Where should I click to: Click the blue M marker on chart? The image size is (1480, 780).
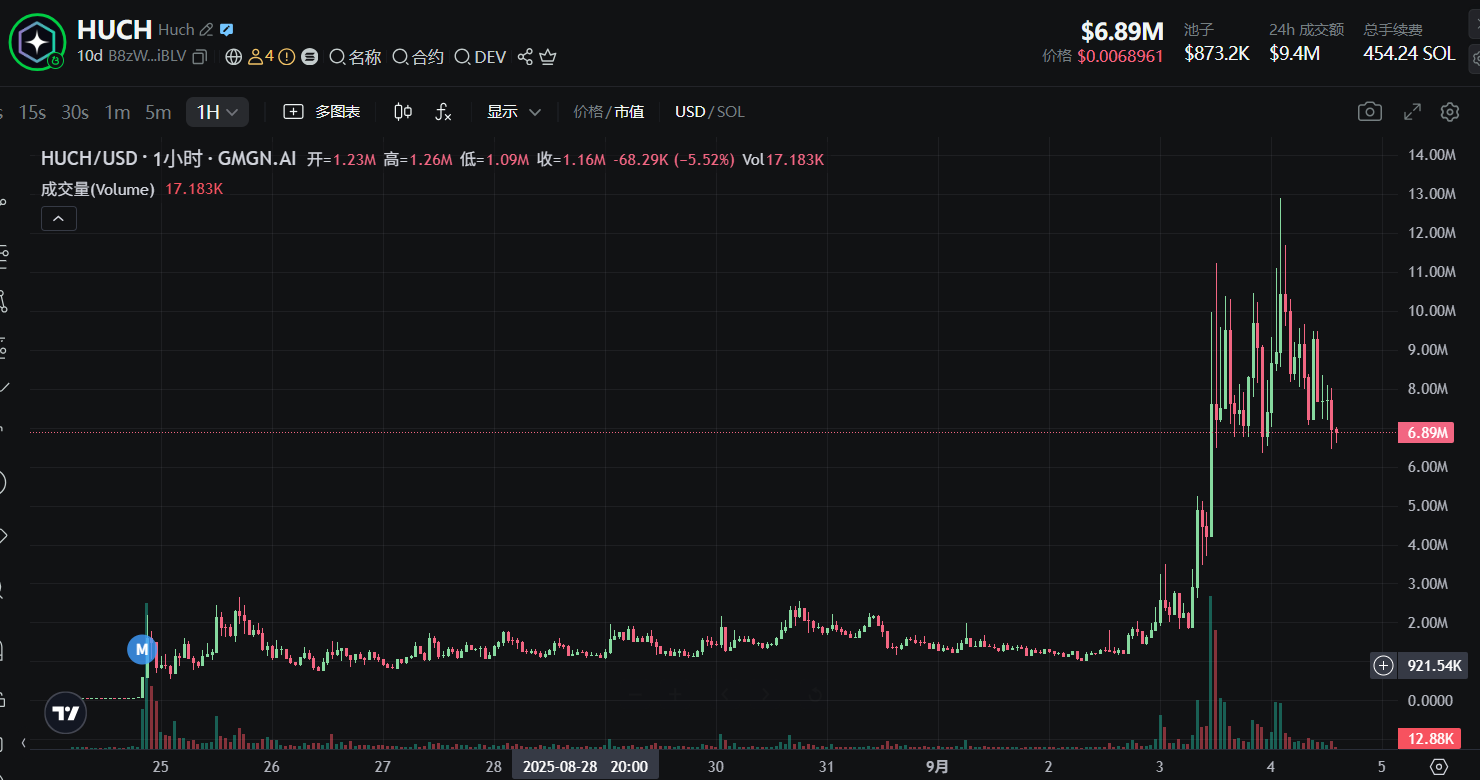click(142, 649)
